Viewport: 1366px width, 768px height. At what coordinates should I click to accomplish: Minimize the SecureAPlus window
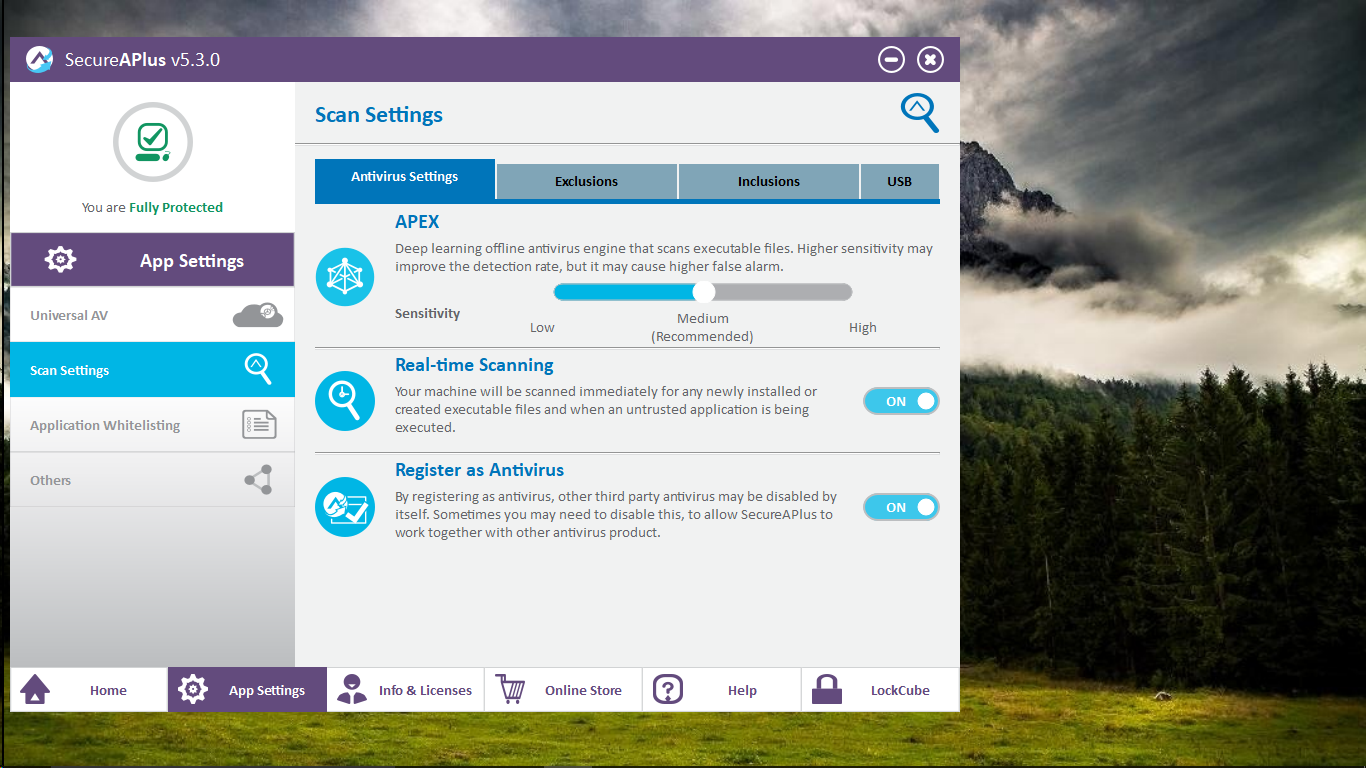891,60
